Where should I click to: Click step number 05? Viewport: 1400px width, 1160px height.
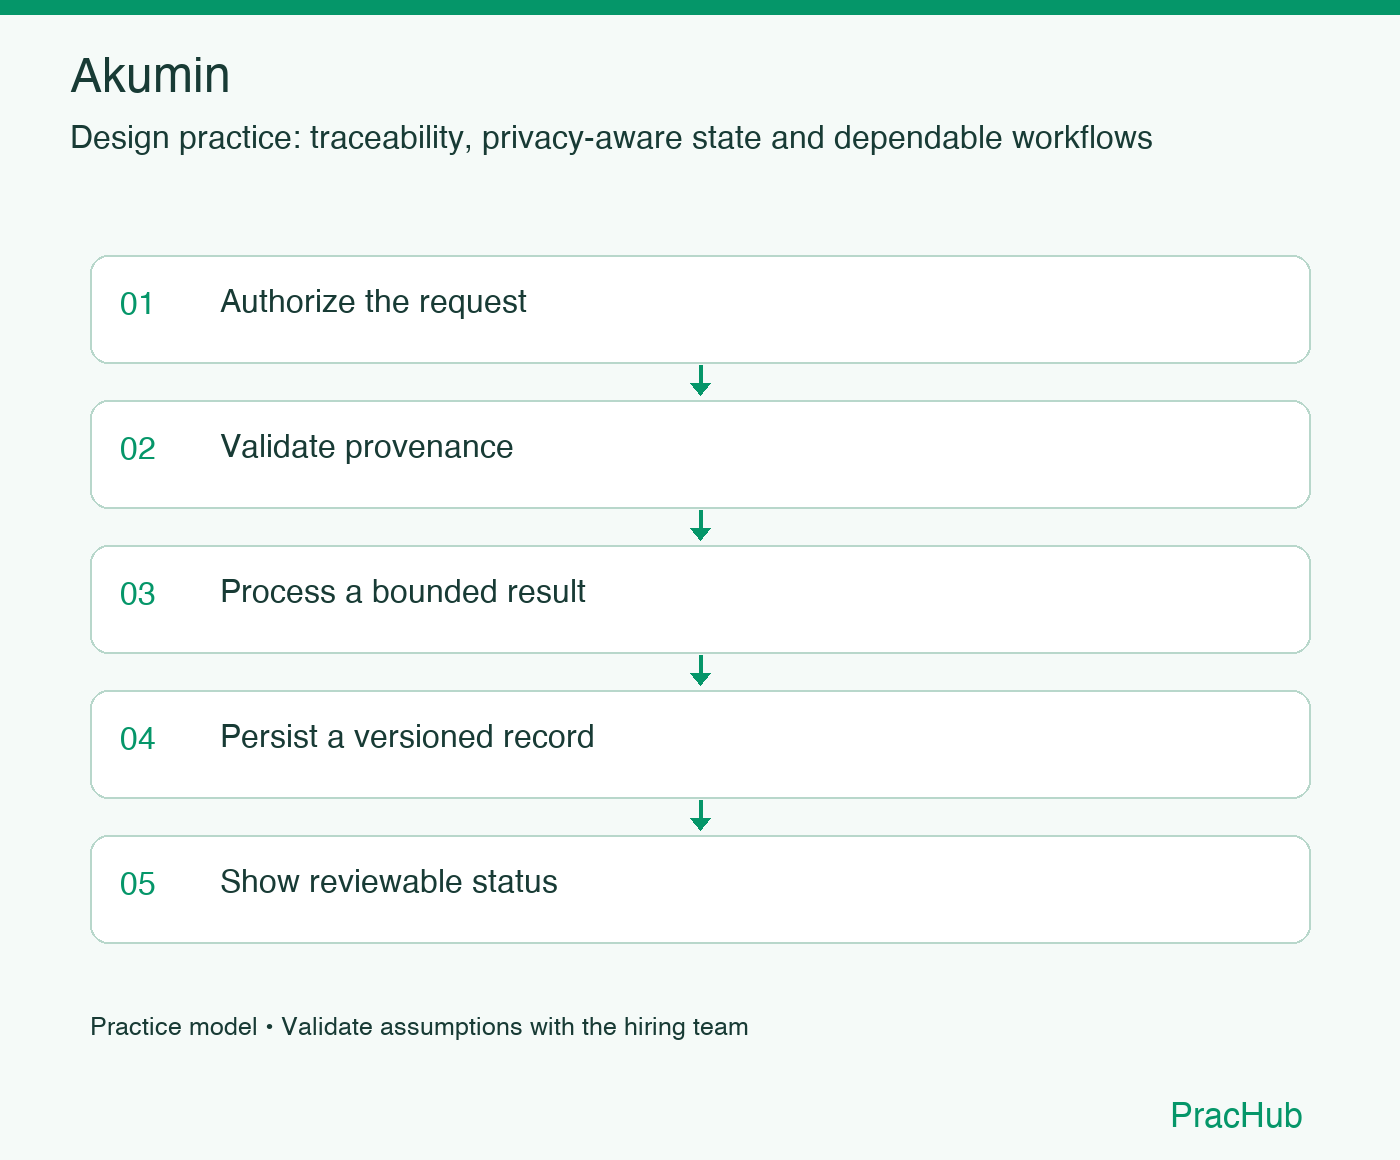click(x=137, y=884)
